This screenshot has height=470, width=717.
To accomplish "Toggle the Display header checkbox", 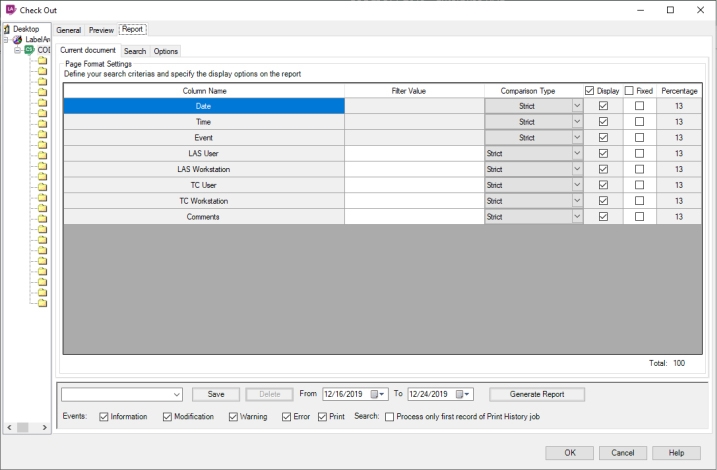I will pyautogui.click(x=589, y=91).
